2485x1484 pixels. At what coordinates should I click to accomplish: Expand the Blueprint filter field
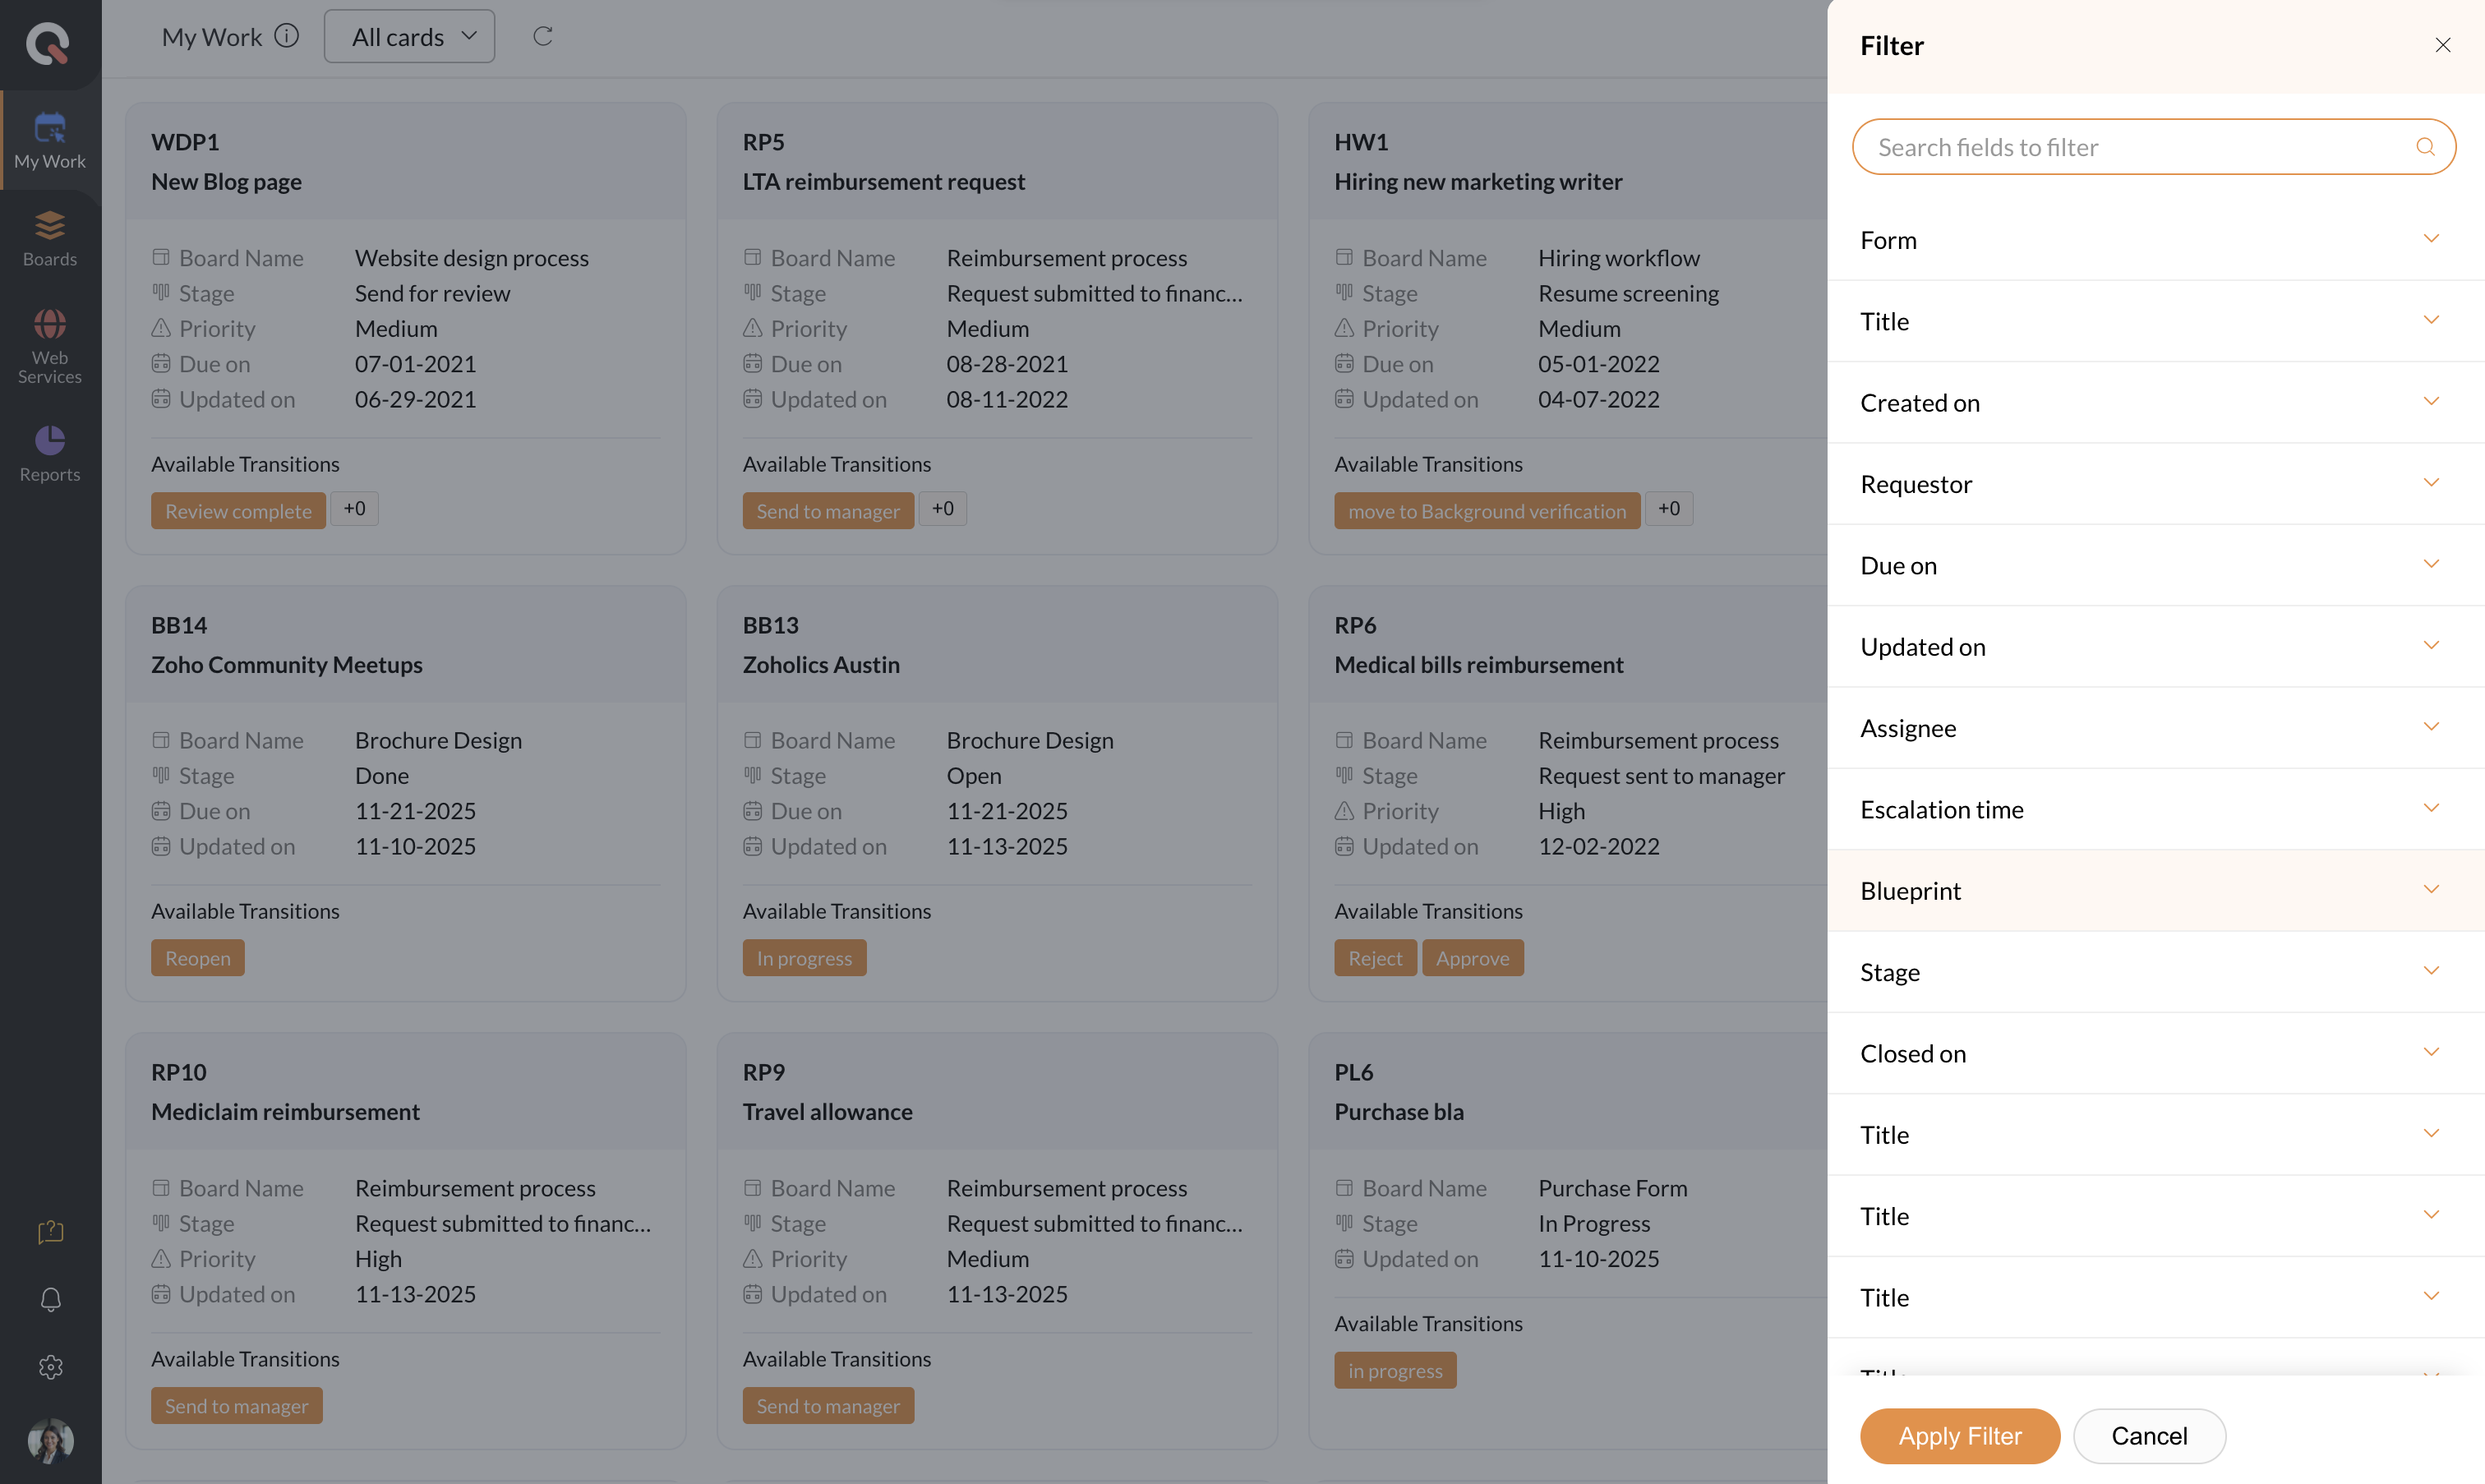tap(2155, 890)
